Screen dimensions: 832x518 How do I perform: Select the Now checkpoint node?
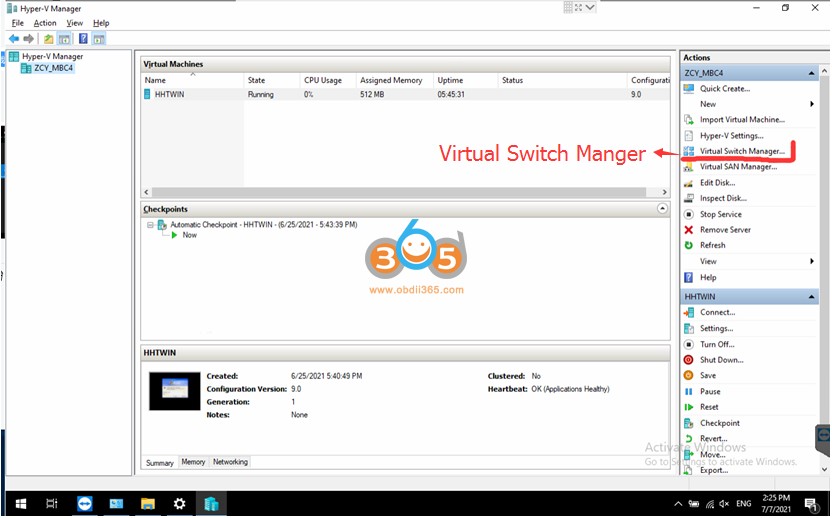189,235
